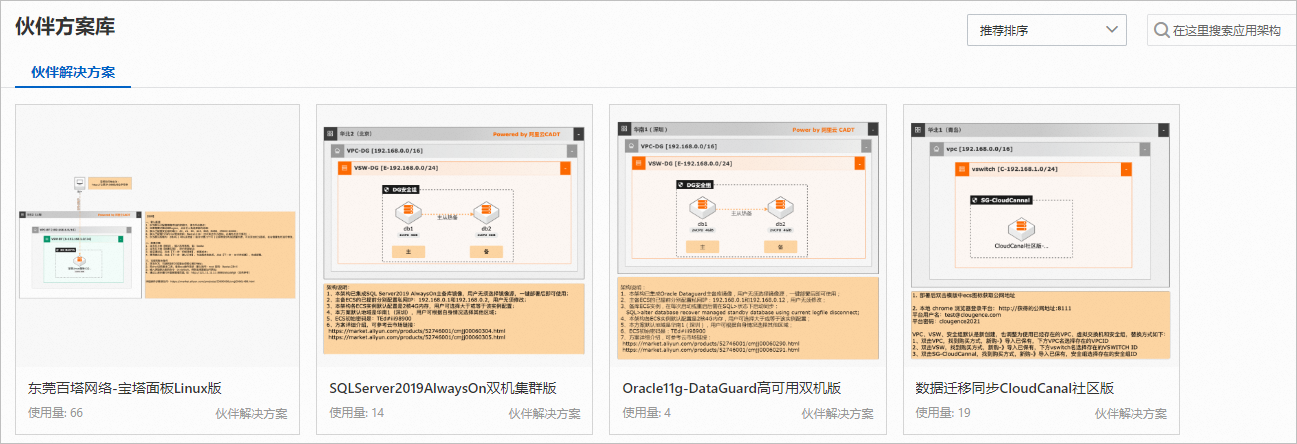The width and height of the screenshot is (1297, 444).
Task: Click 伙伴解决方案 tag on the Oracle11g-DataGuard card
Action: tap(837, 413)
